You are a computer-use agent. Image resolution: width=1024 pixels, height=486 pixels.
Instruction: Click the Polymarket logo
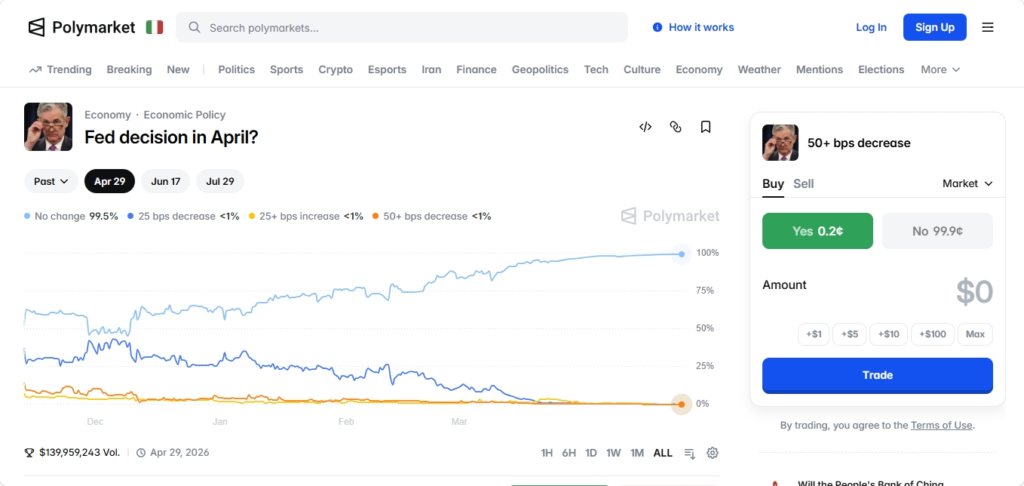tap(82, 27)
